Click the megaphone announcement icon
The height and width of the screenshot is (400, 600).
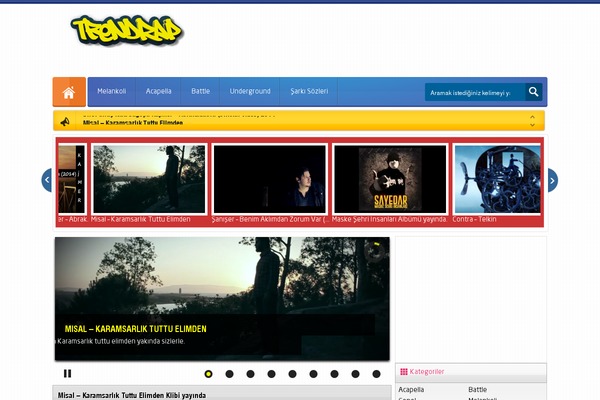[65, 122]
